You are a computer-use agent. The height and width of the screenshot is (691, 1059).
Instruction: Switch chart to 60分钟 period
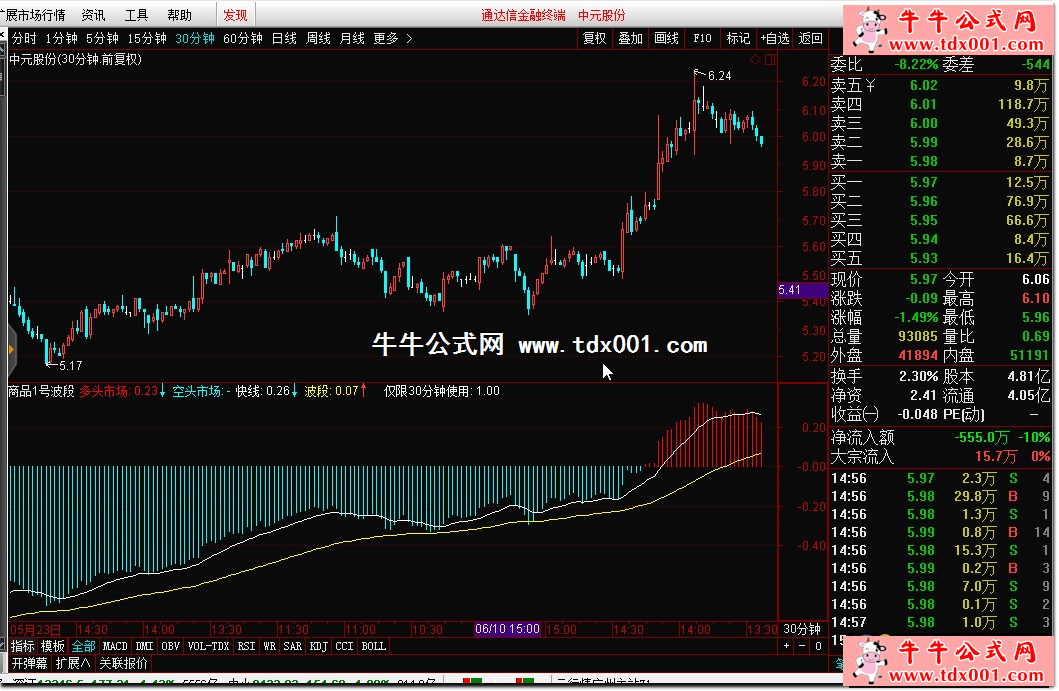pyautogui.click(x=242, y=39)
